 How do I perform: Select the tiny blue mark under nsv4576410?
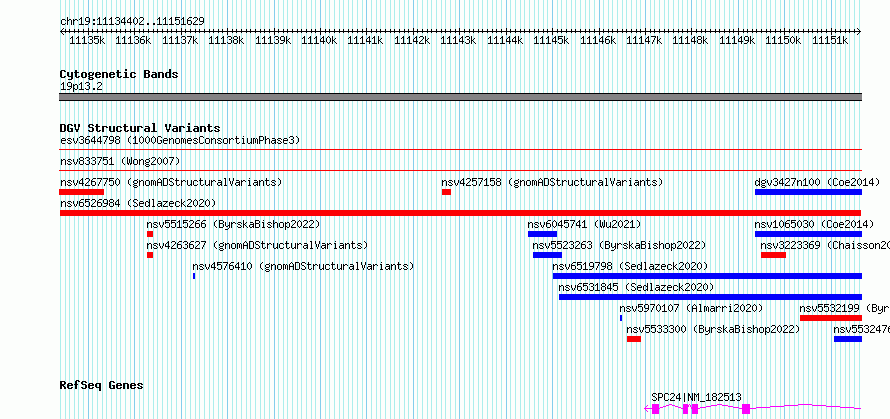tap(194, 276)
